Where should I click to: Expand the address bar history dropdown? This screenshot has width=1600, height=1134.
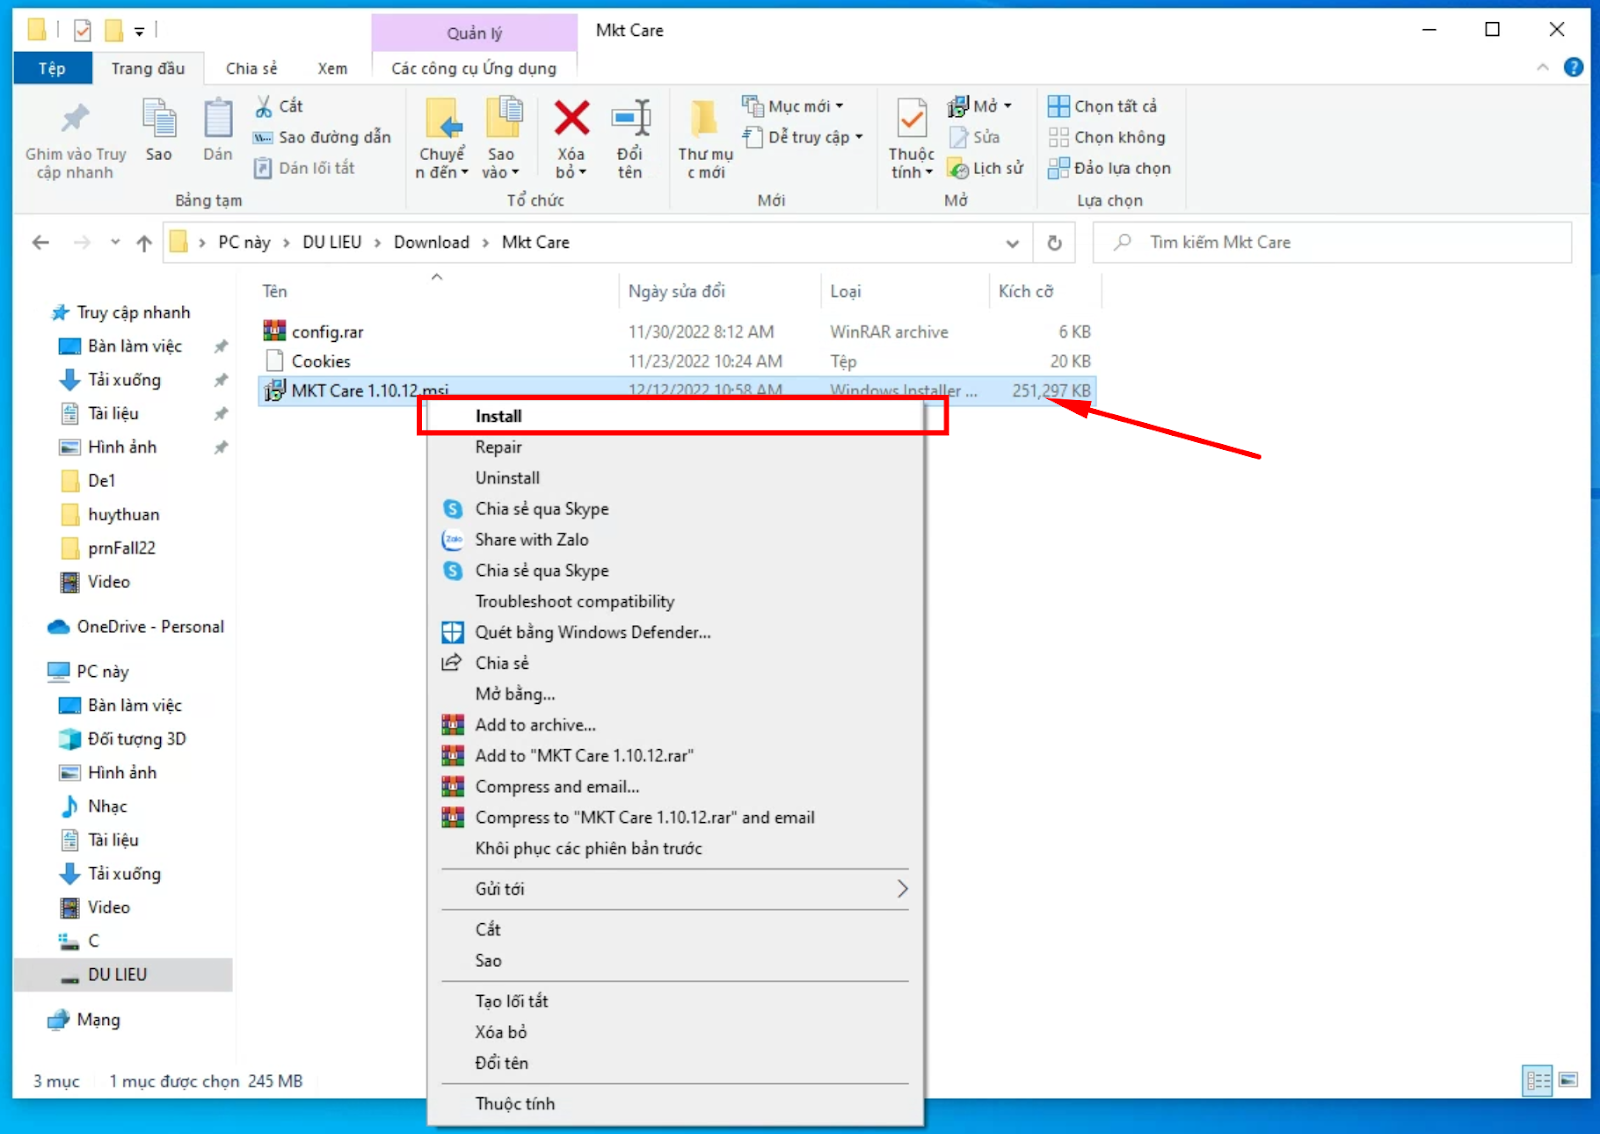point(1012,243)
